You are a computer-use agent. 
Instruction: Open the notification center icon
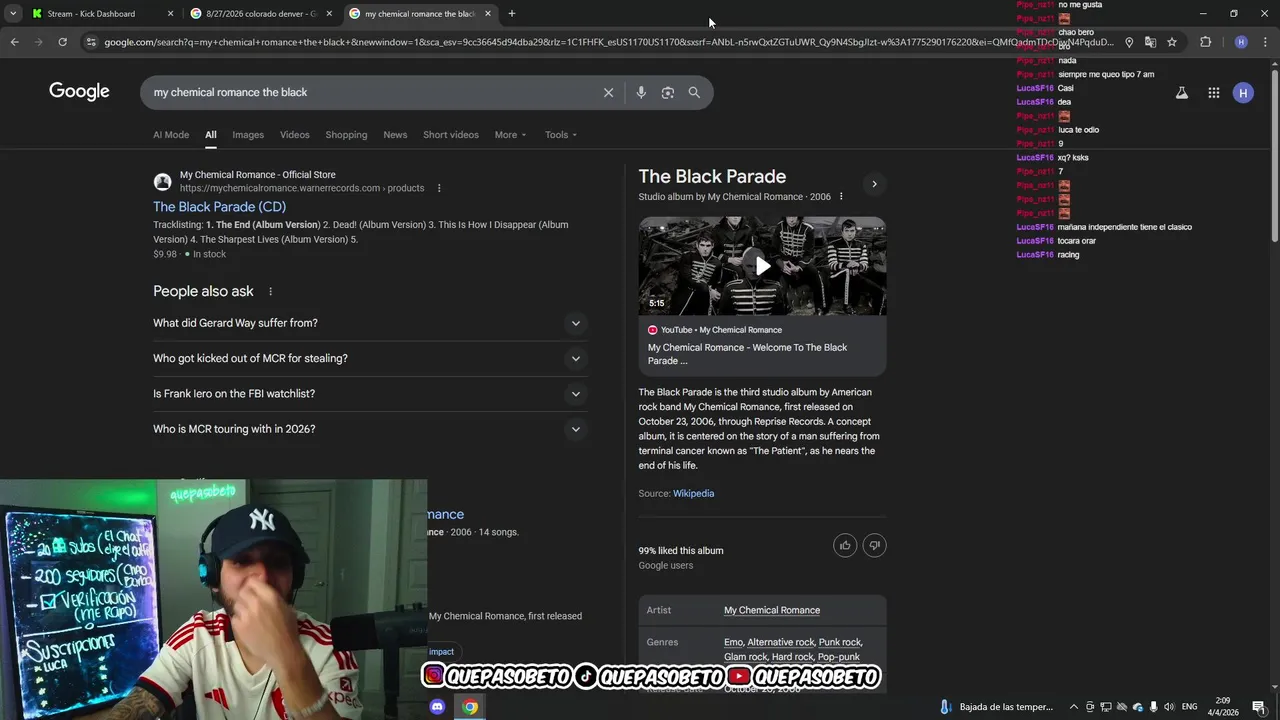pyautogui.click(x=1258, y=707)
